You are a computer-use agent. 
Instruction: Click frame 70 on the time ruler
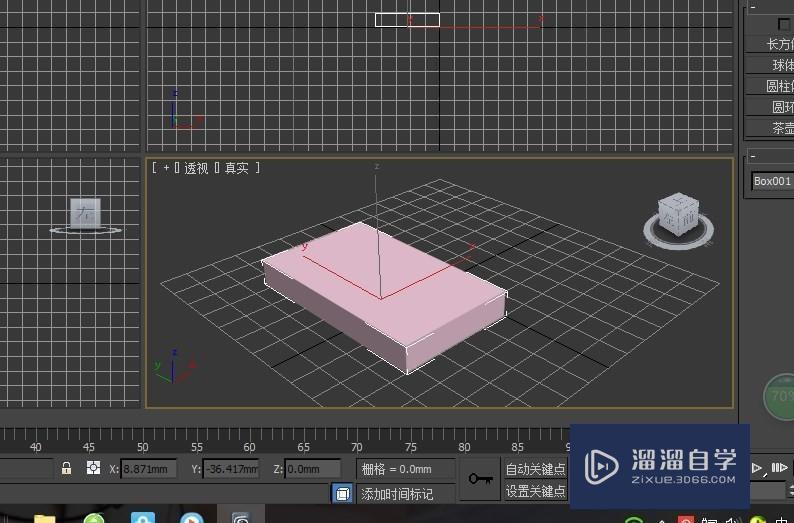pos(356,447)
